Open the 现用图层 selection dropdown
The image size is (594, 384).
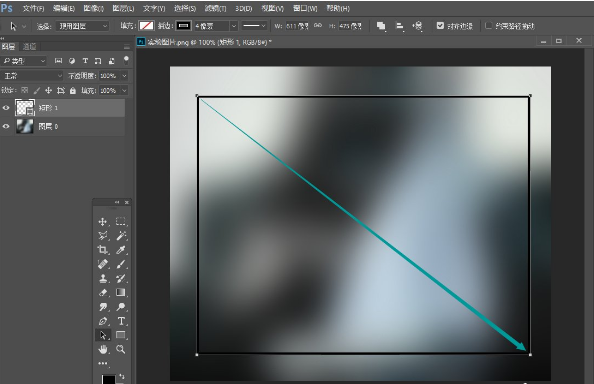tap(82, 26)
